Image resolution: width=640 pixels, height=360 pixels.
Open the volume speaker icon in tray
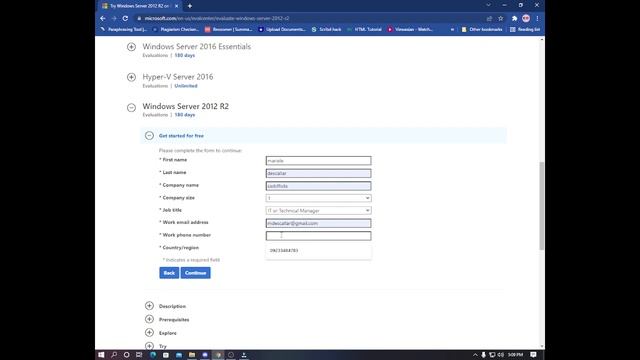(x=501, y=355)
